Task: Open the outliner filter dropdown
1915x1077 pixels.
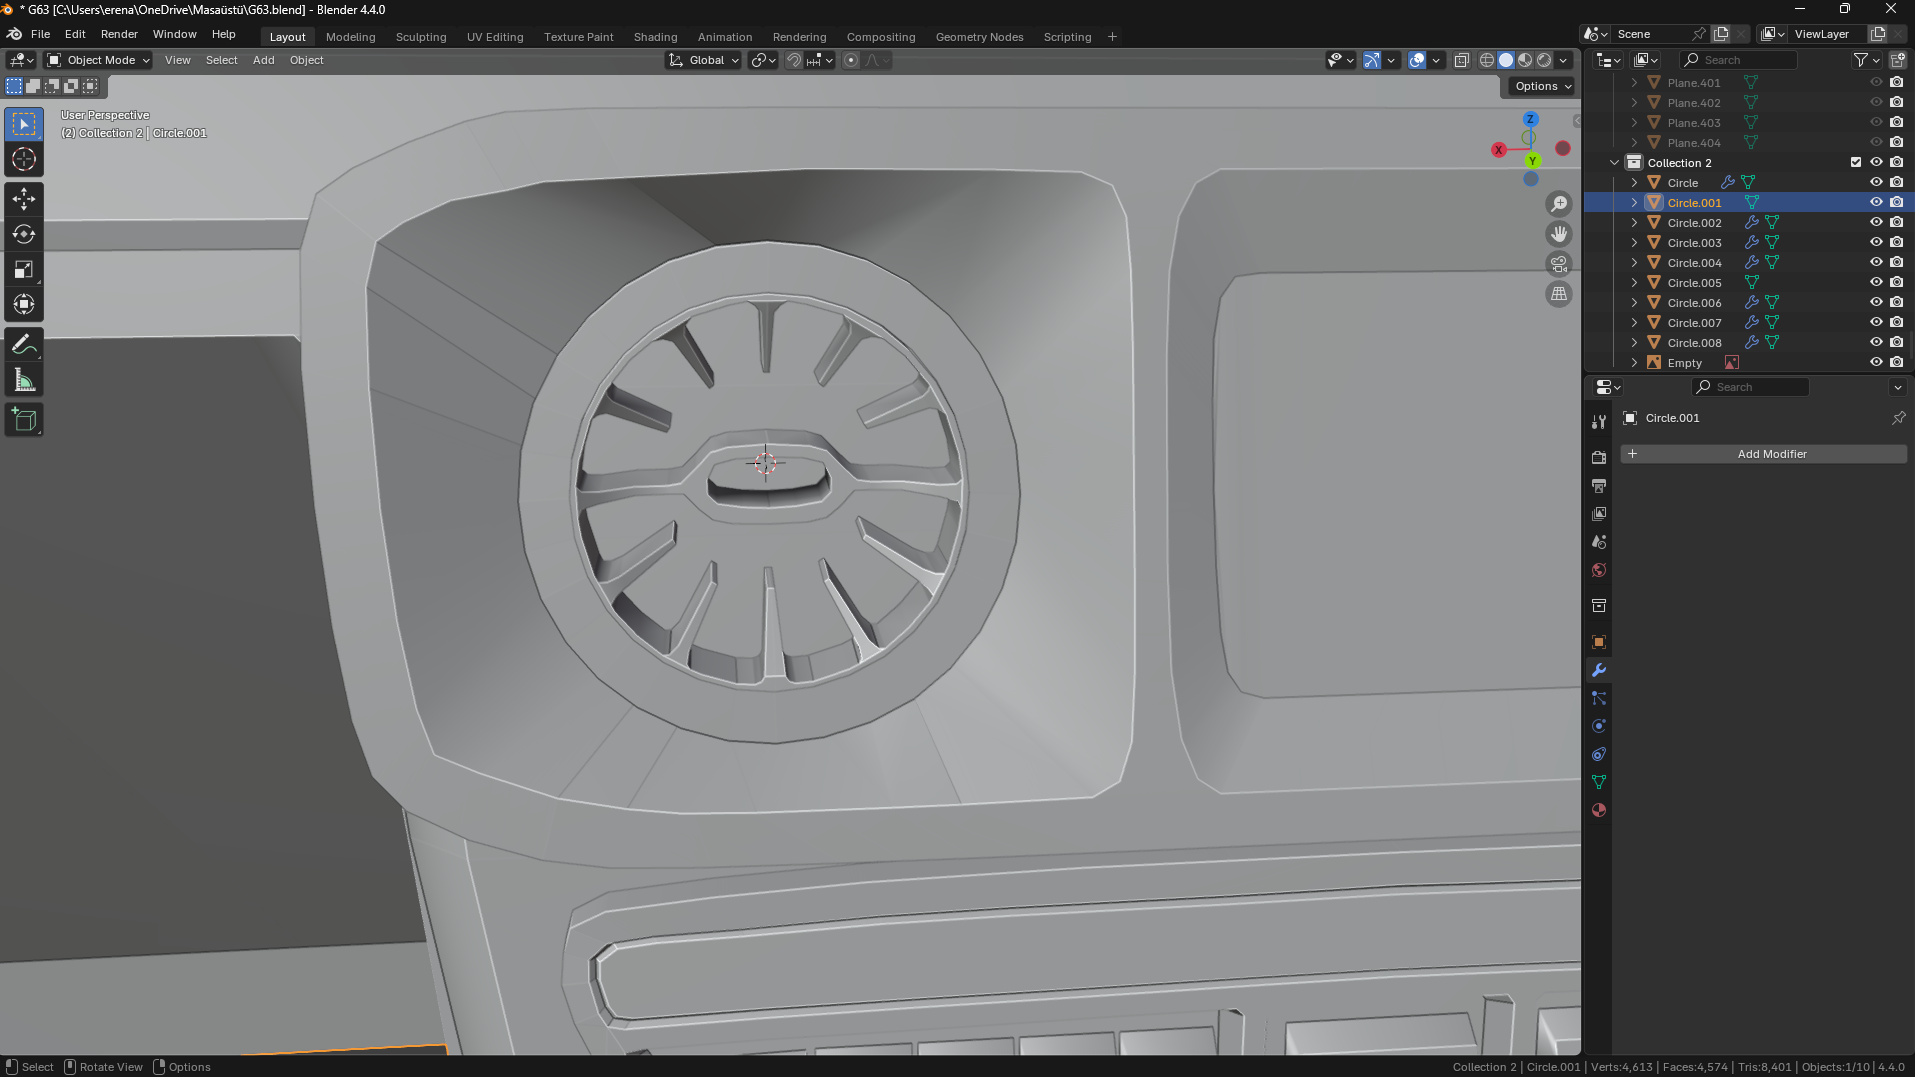Action: click(1866, 60)
